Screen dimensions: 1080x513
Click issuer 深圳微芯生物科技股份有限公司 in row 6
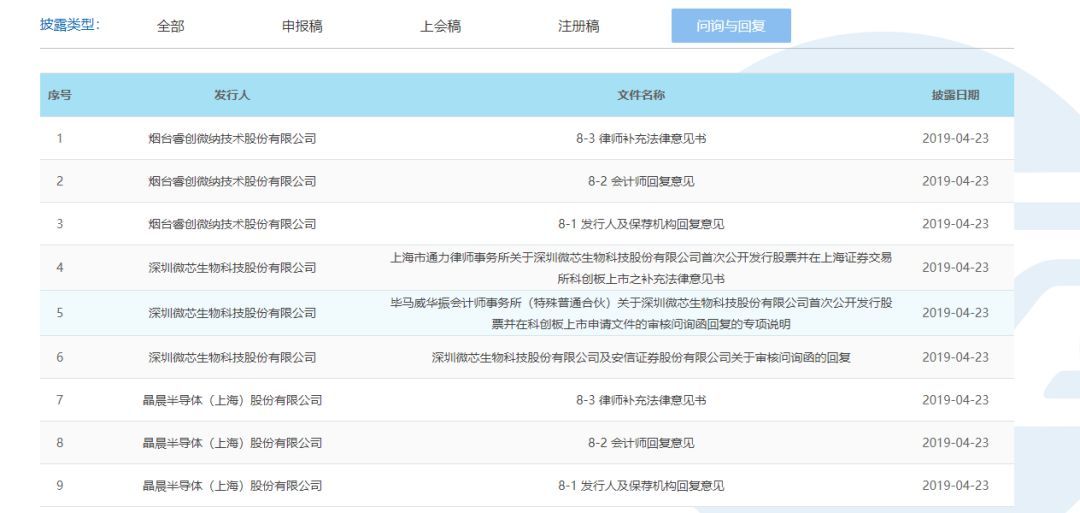[232, 357]
